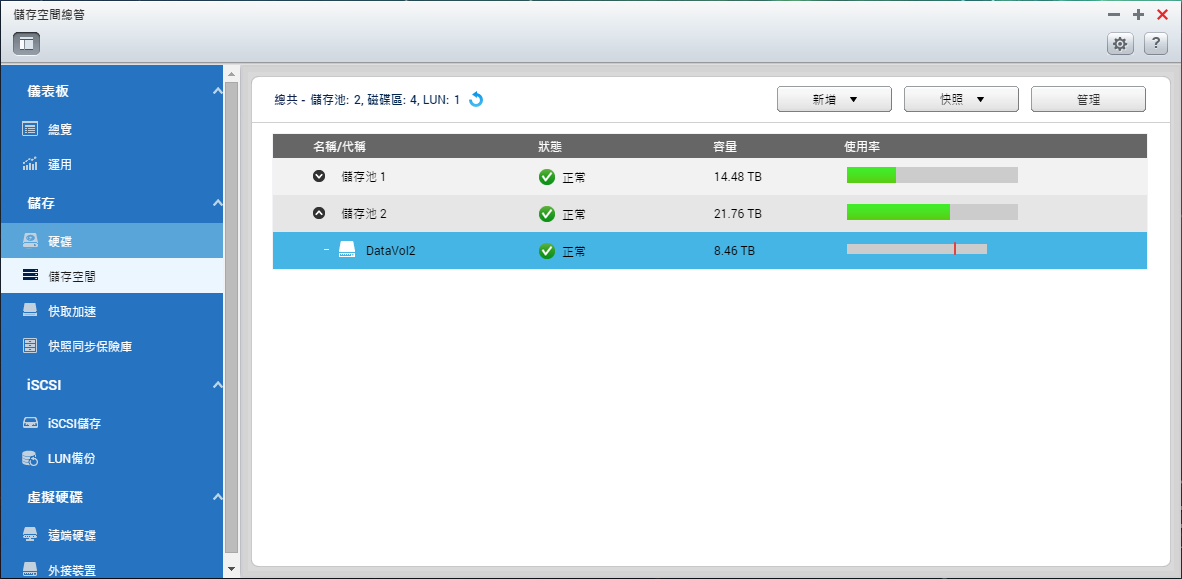Open settings gear in title bar

(1120, 43)
